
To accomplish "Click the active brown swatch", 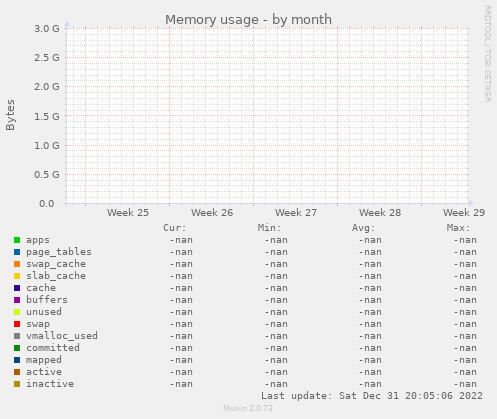I will [17, 372].
